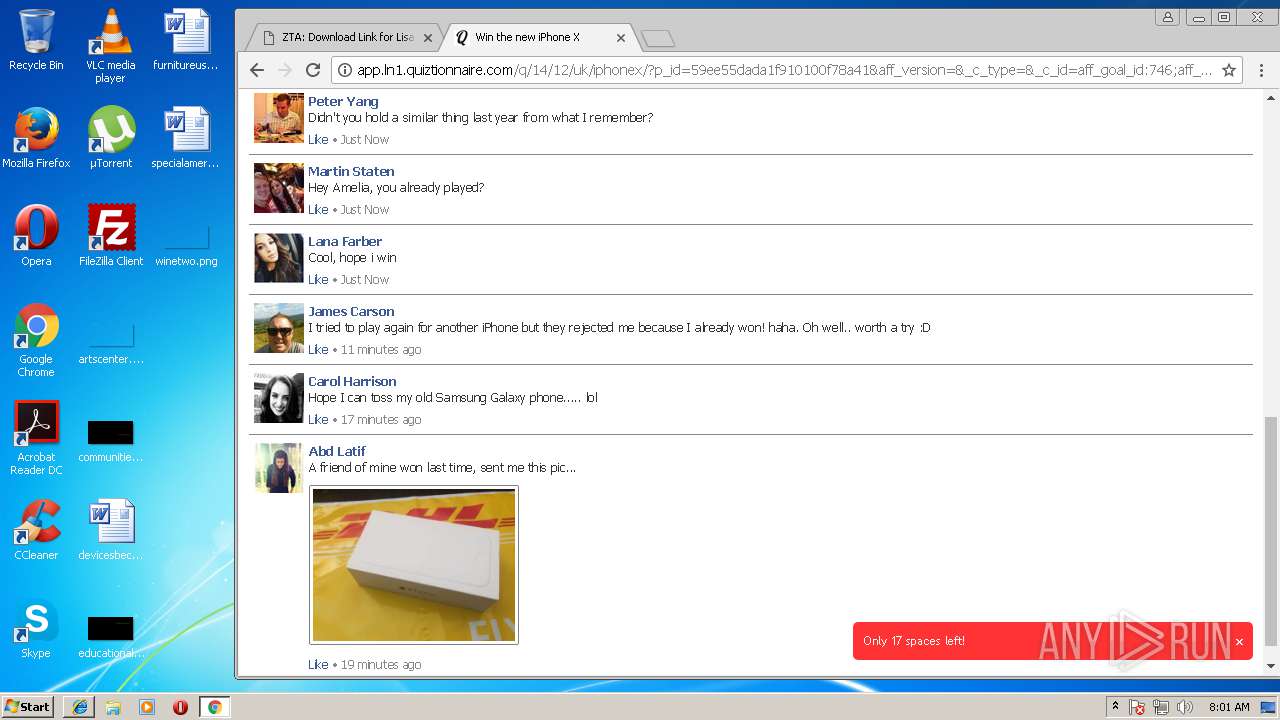Open the furnitureus Word document
The height and width of the screenshot is (720, 1280).
tap(186, 40)
